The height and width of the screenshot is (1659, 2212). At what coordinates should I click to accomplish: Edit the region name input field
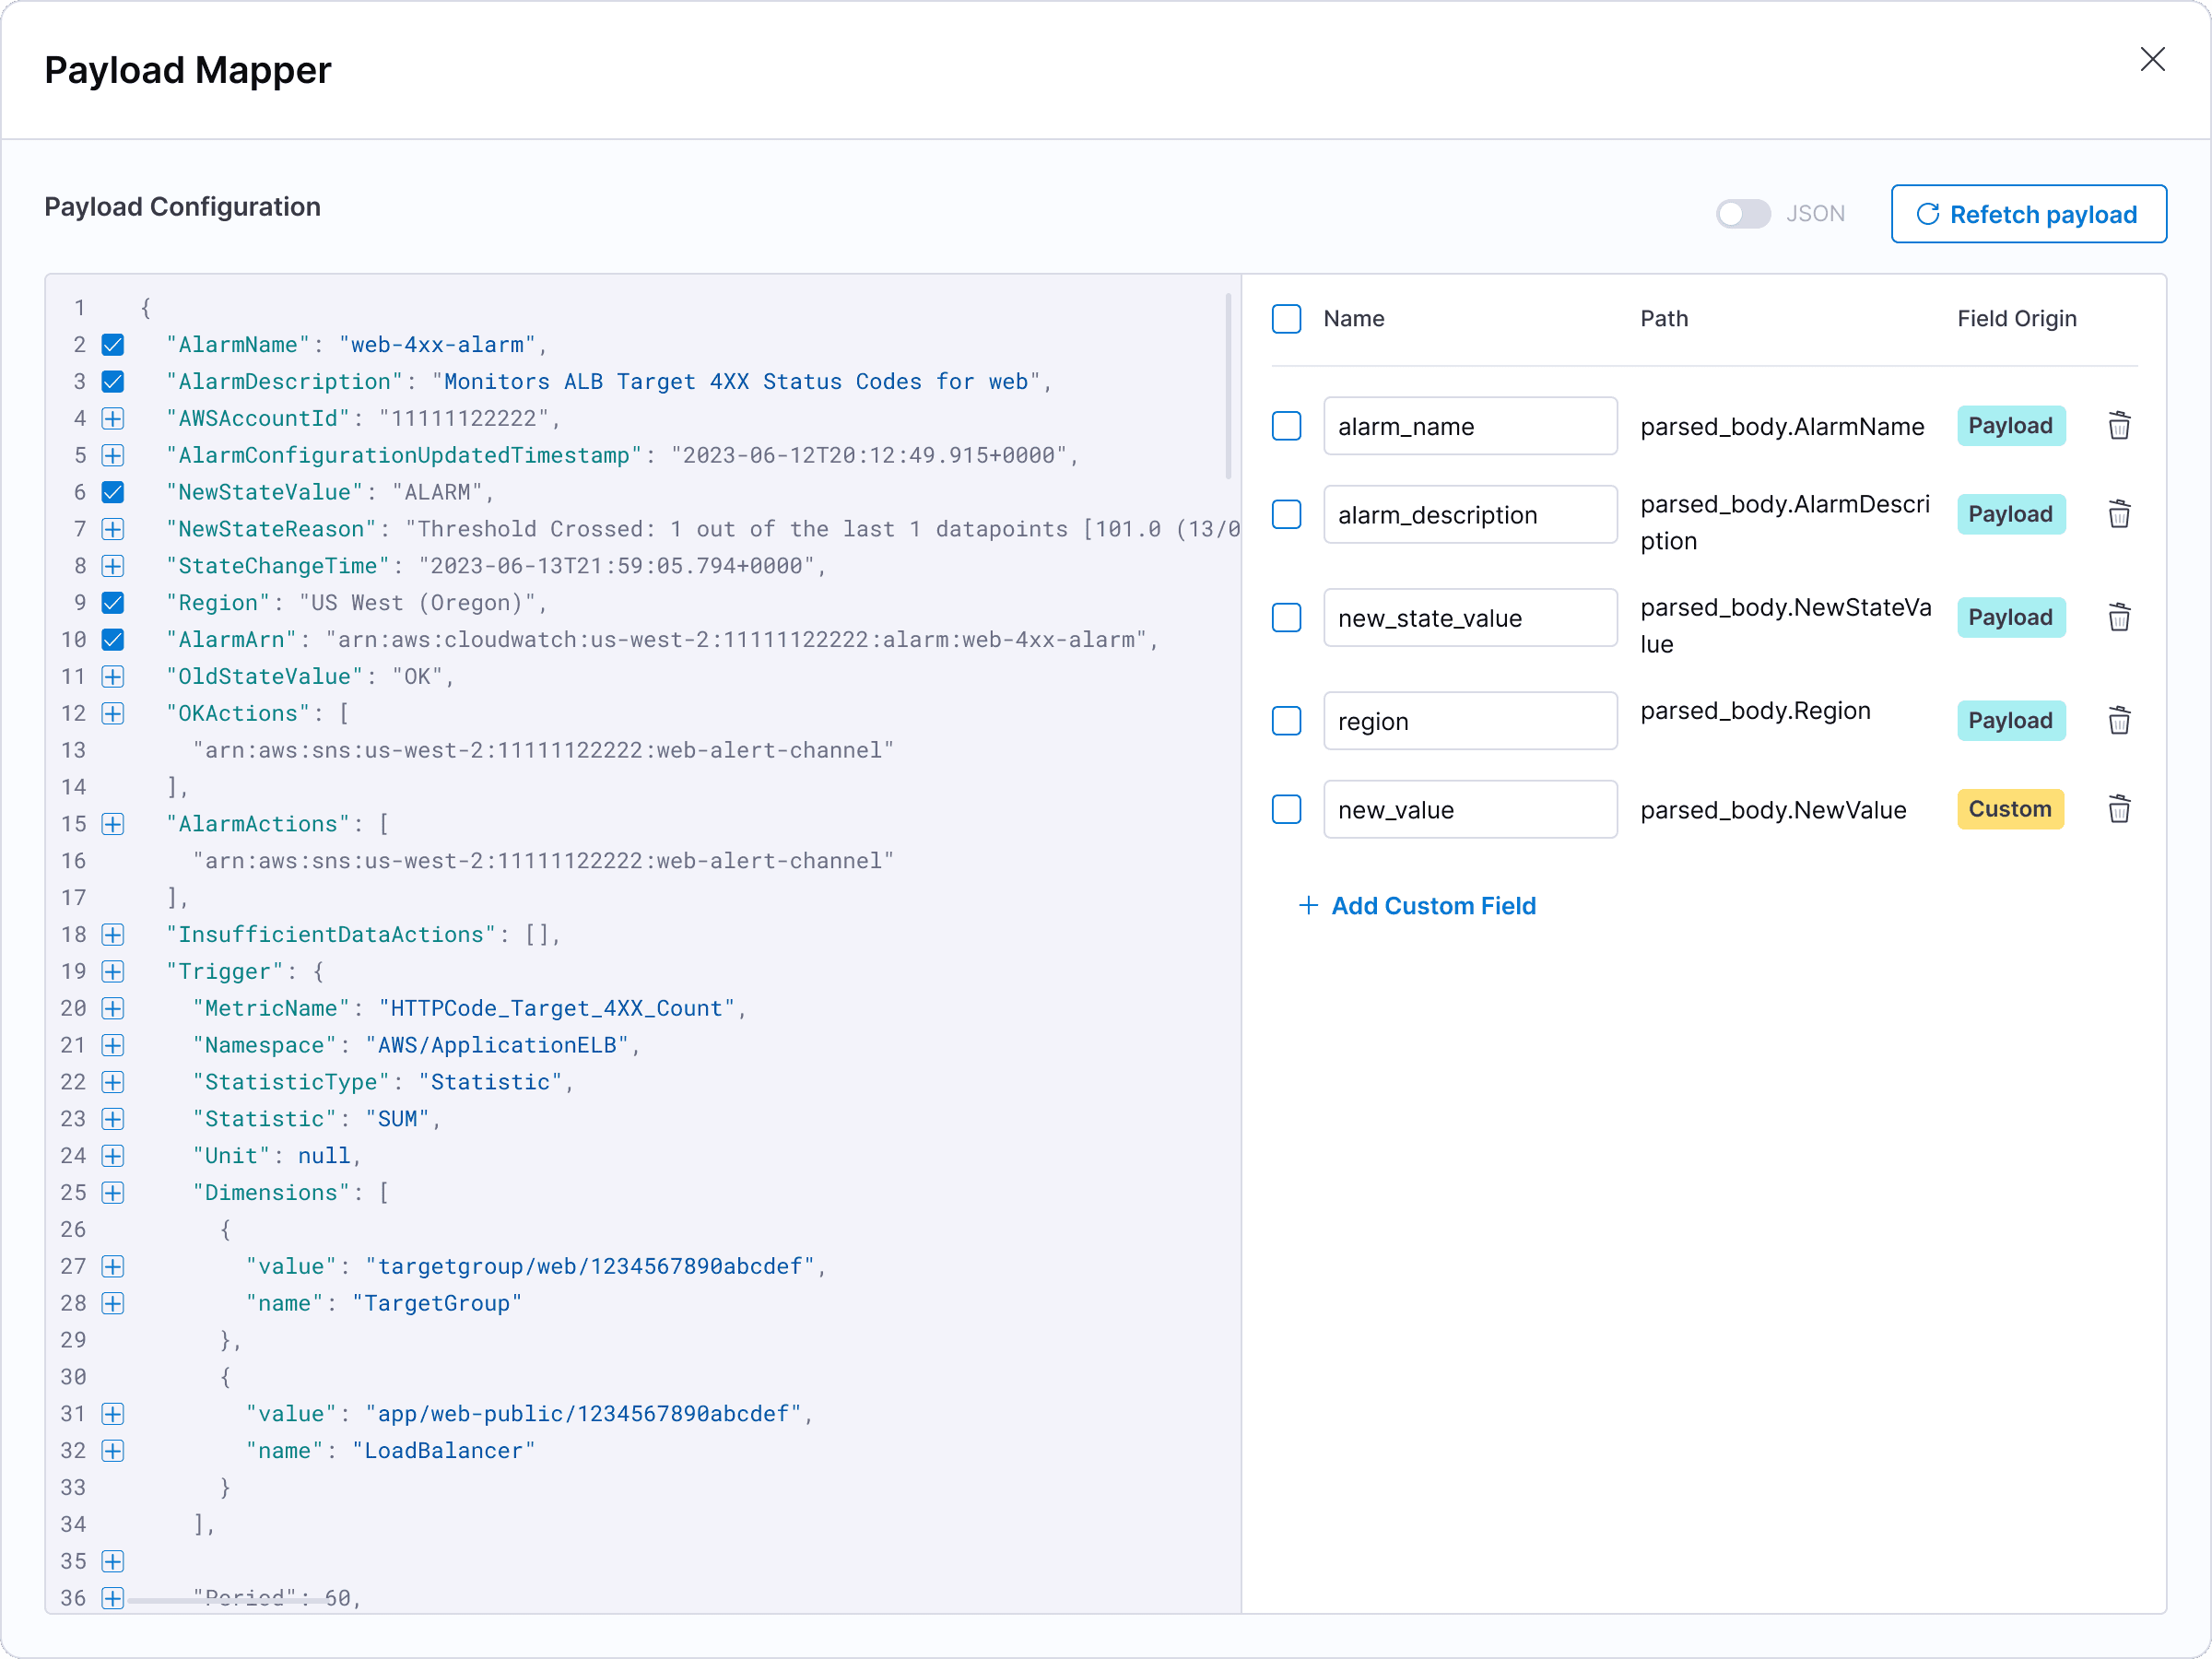coord(1469,721)
